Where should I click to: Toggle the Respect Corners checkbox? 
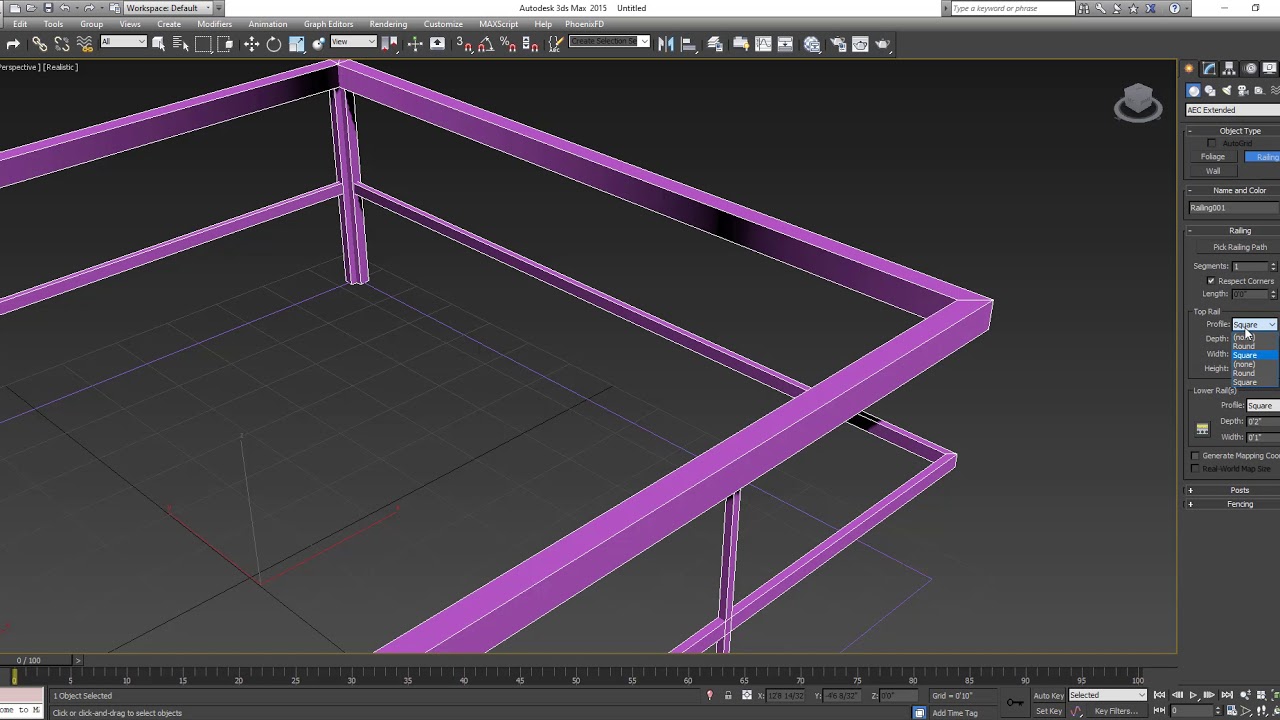pyautogui.click(x=1211, y=281)
